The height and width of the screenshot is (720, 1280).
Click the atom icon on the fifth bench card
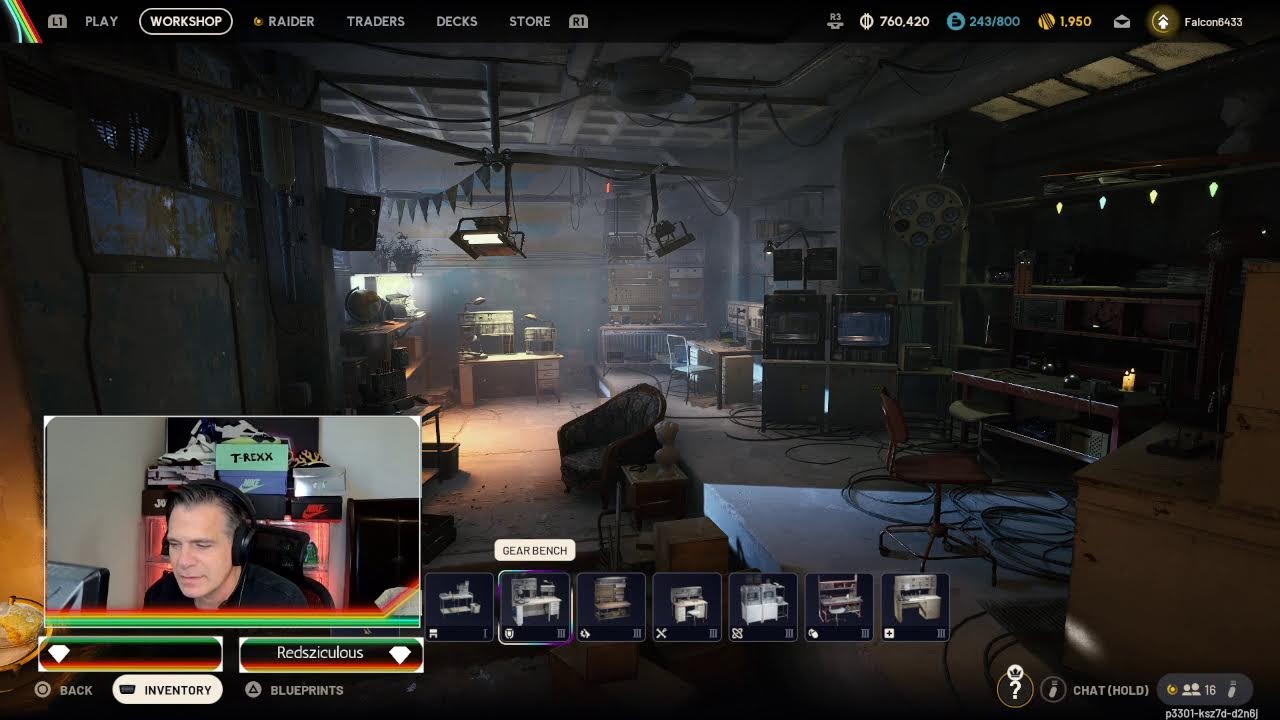737,633
